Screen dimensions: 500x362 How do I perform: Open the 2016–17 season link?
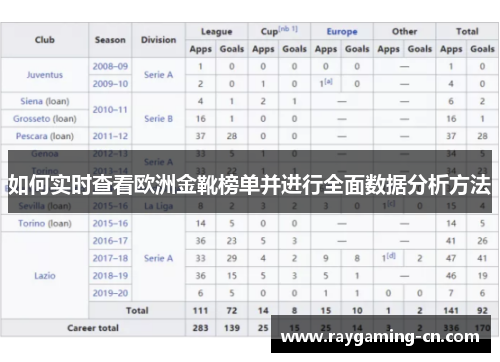click(x=110, y=241)
